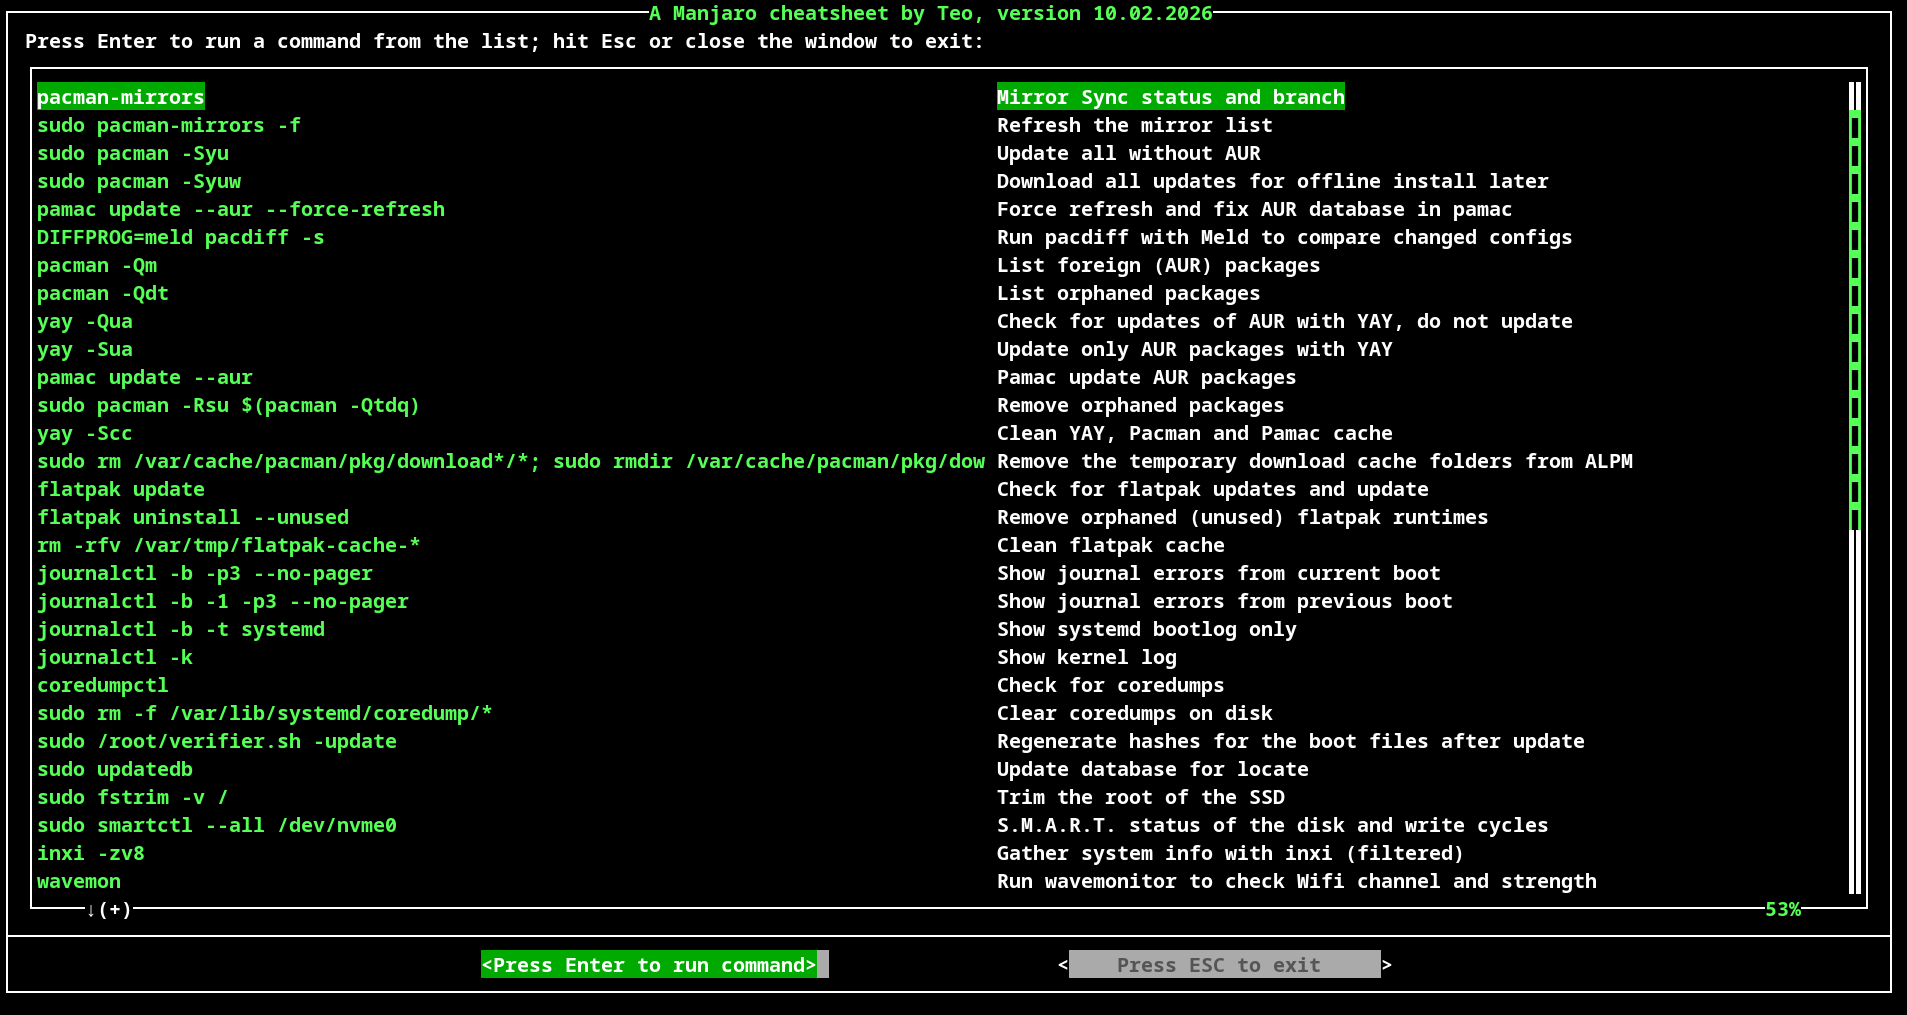Select the 'coredumpctl' entry
This screenshot has width=1907, height=1015.
point(102,685)
